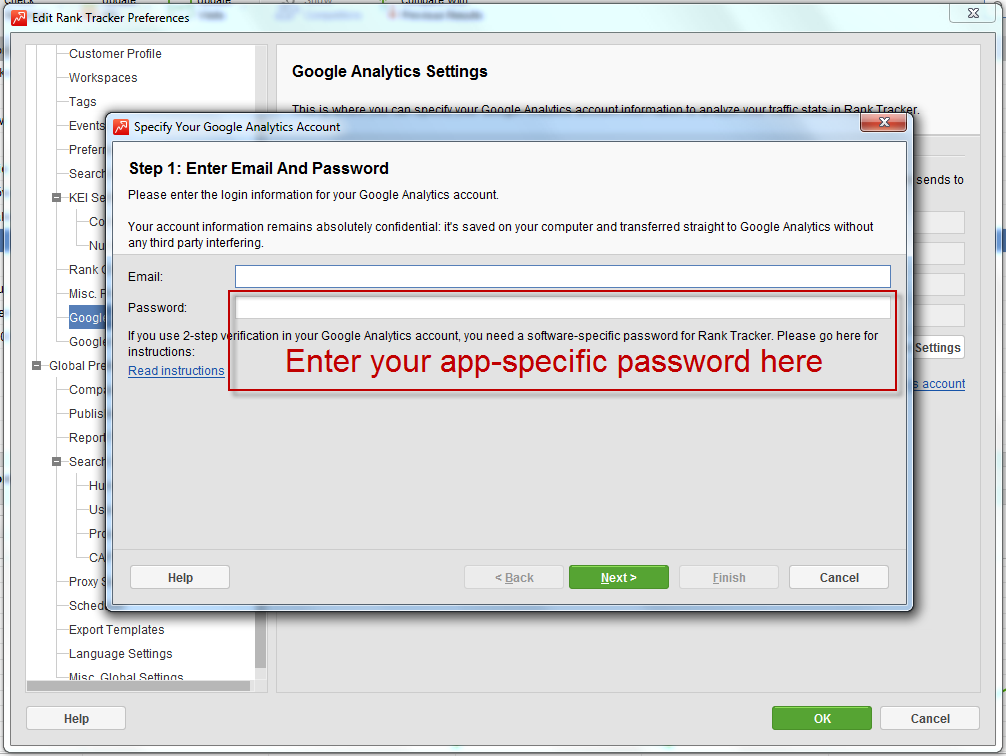This screenshot has width=1006, height=756.
Task: Click Help at the bottom of the Preferences window
Action: tap(76, 719)
